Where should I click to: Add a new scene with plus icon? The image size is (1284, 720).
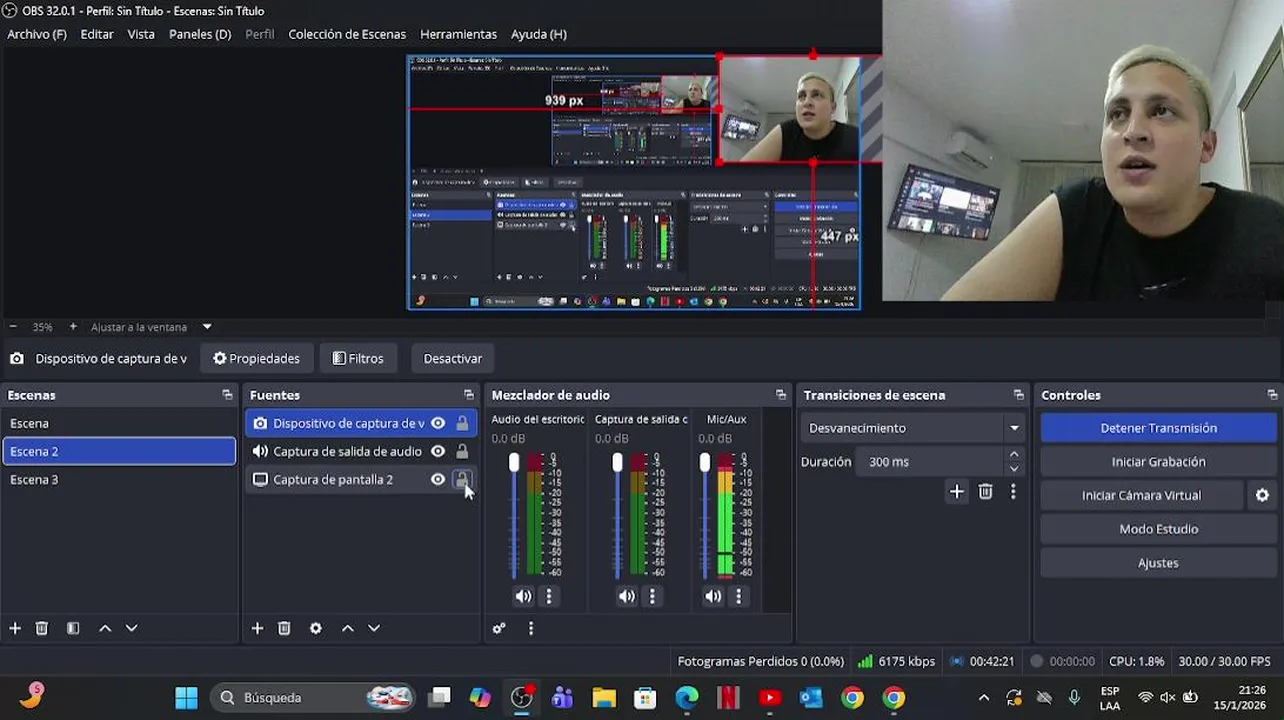(x=15, y=628)
